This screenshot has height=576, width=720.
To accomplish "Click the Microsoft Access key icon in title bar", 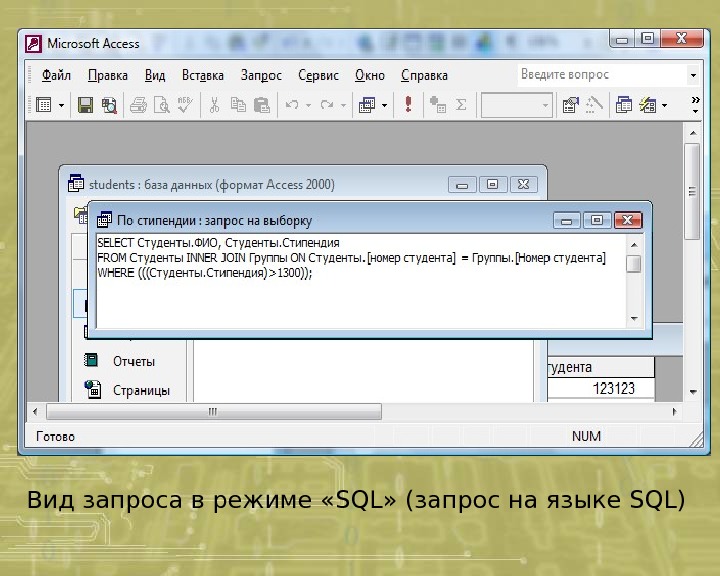I will (x=34, y=44).
